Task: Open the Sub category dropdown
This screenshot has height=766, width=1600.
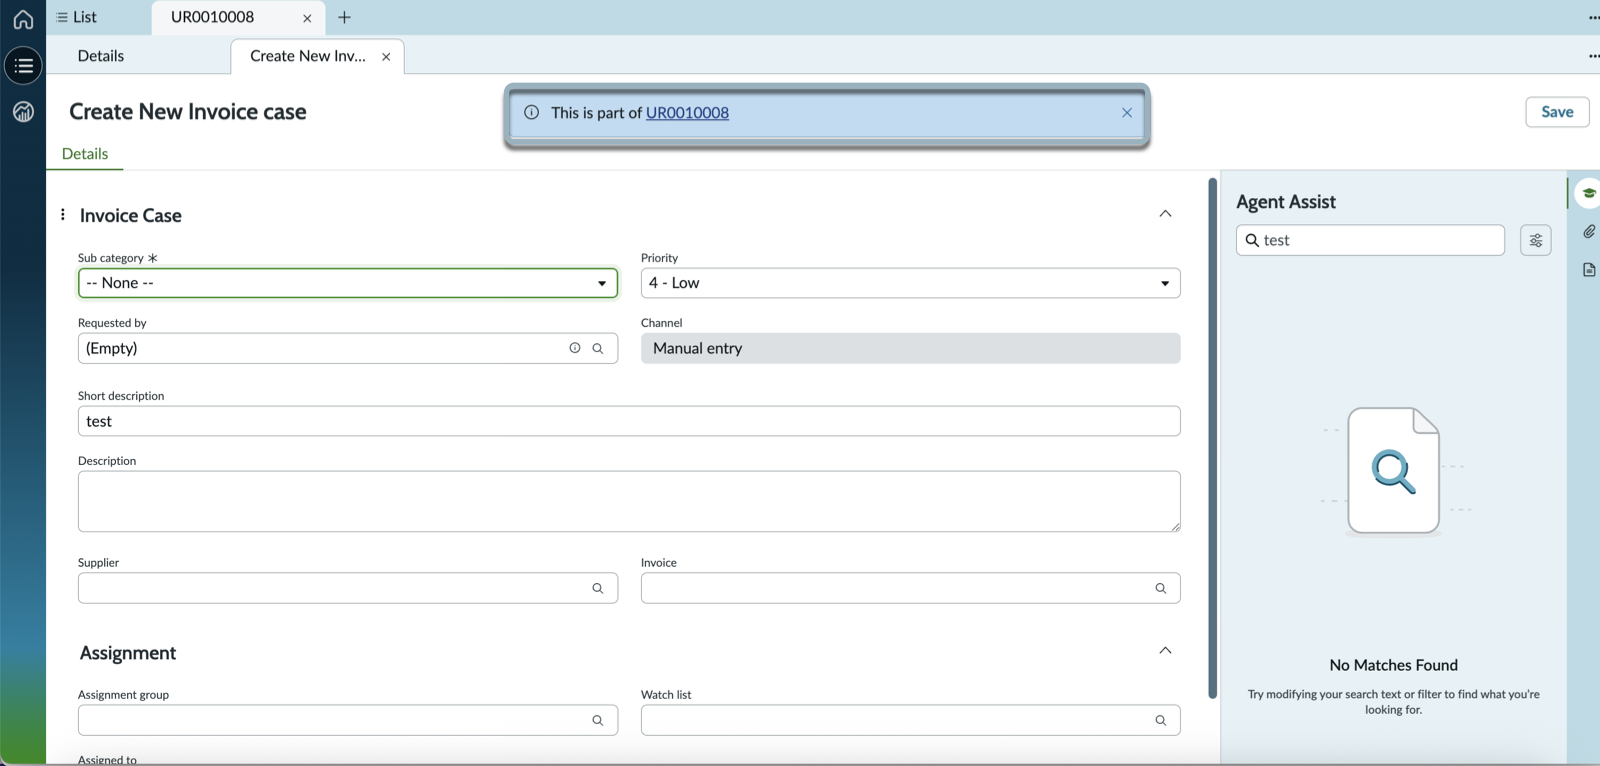Action: [348, 283]
